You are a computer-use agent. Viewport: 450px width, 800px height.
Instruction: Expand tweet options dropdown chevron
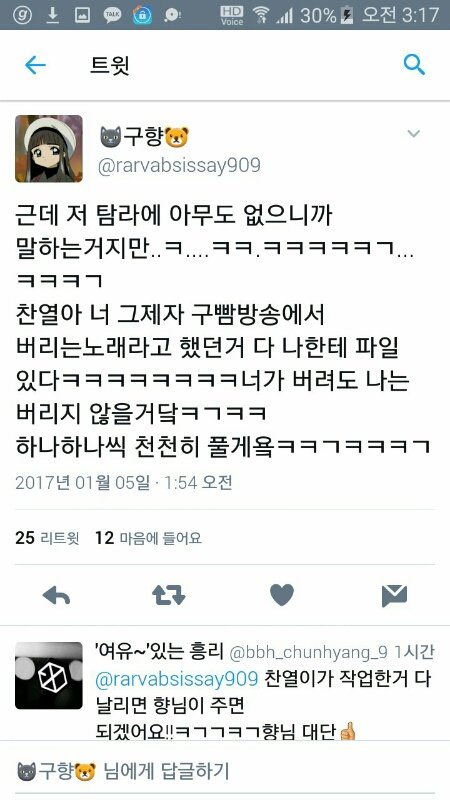coord(413,134)
